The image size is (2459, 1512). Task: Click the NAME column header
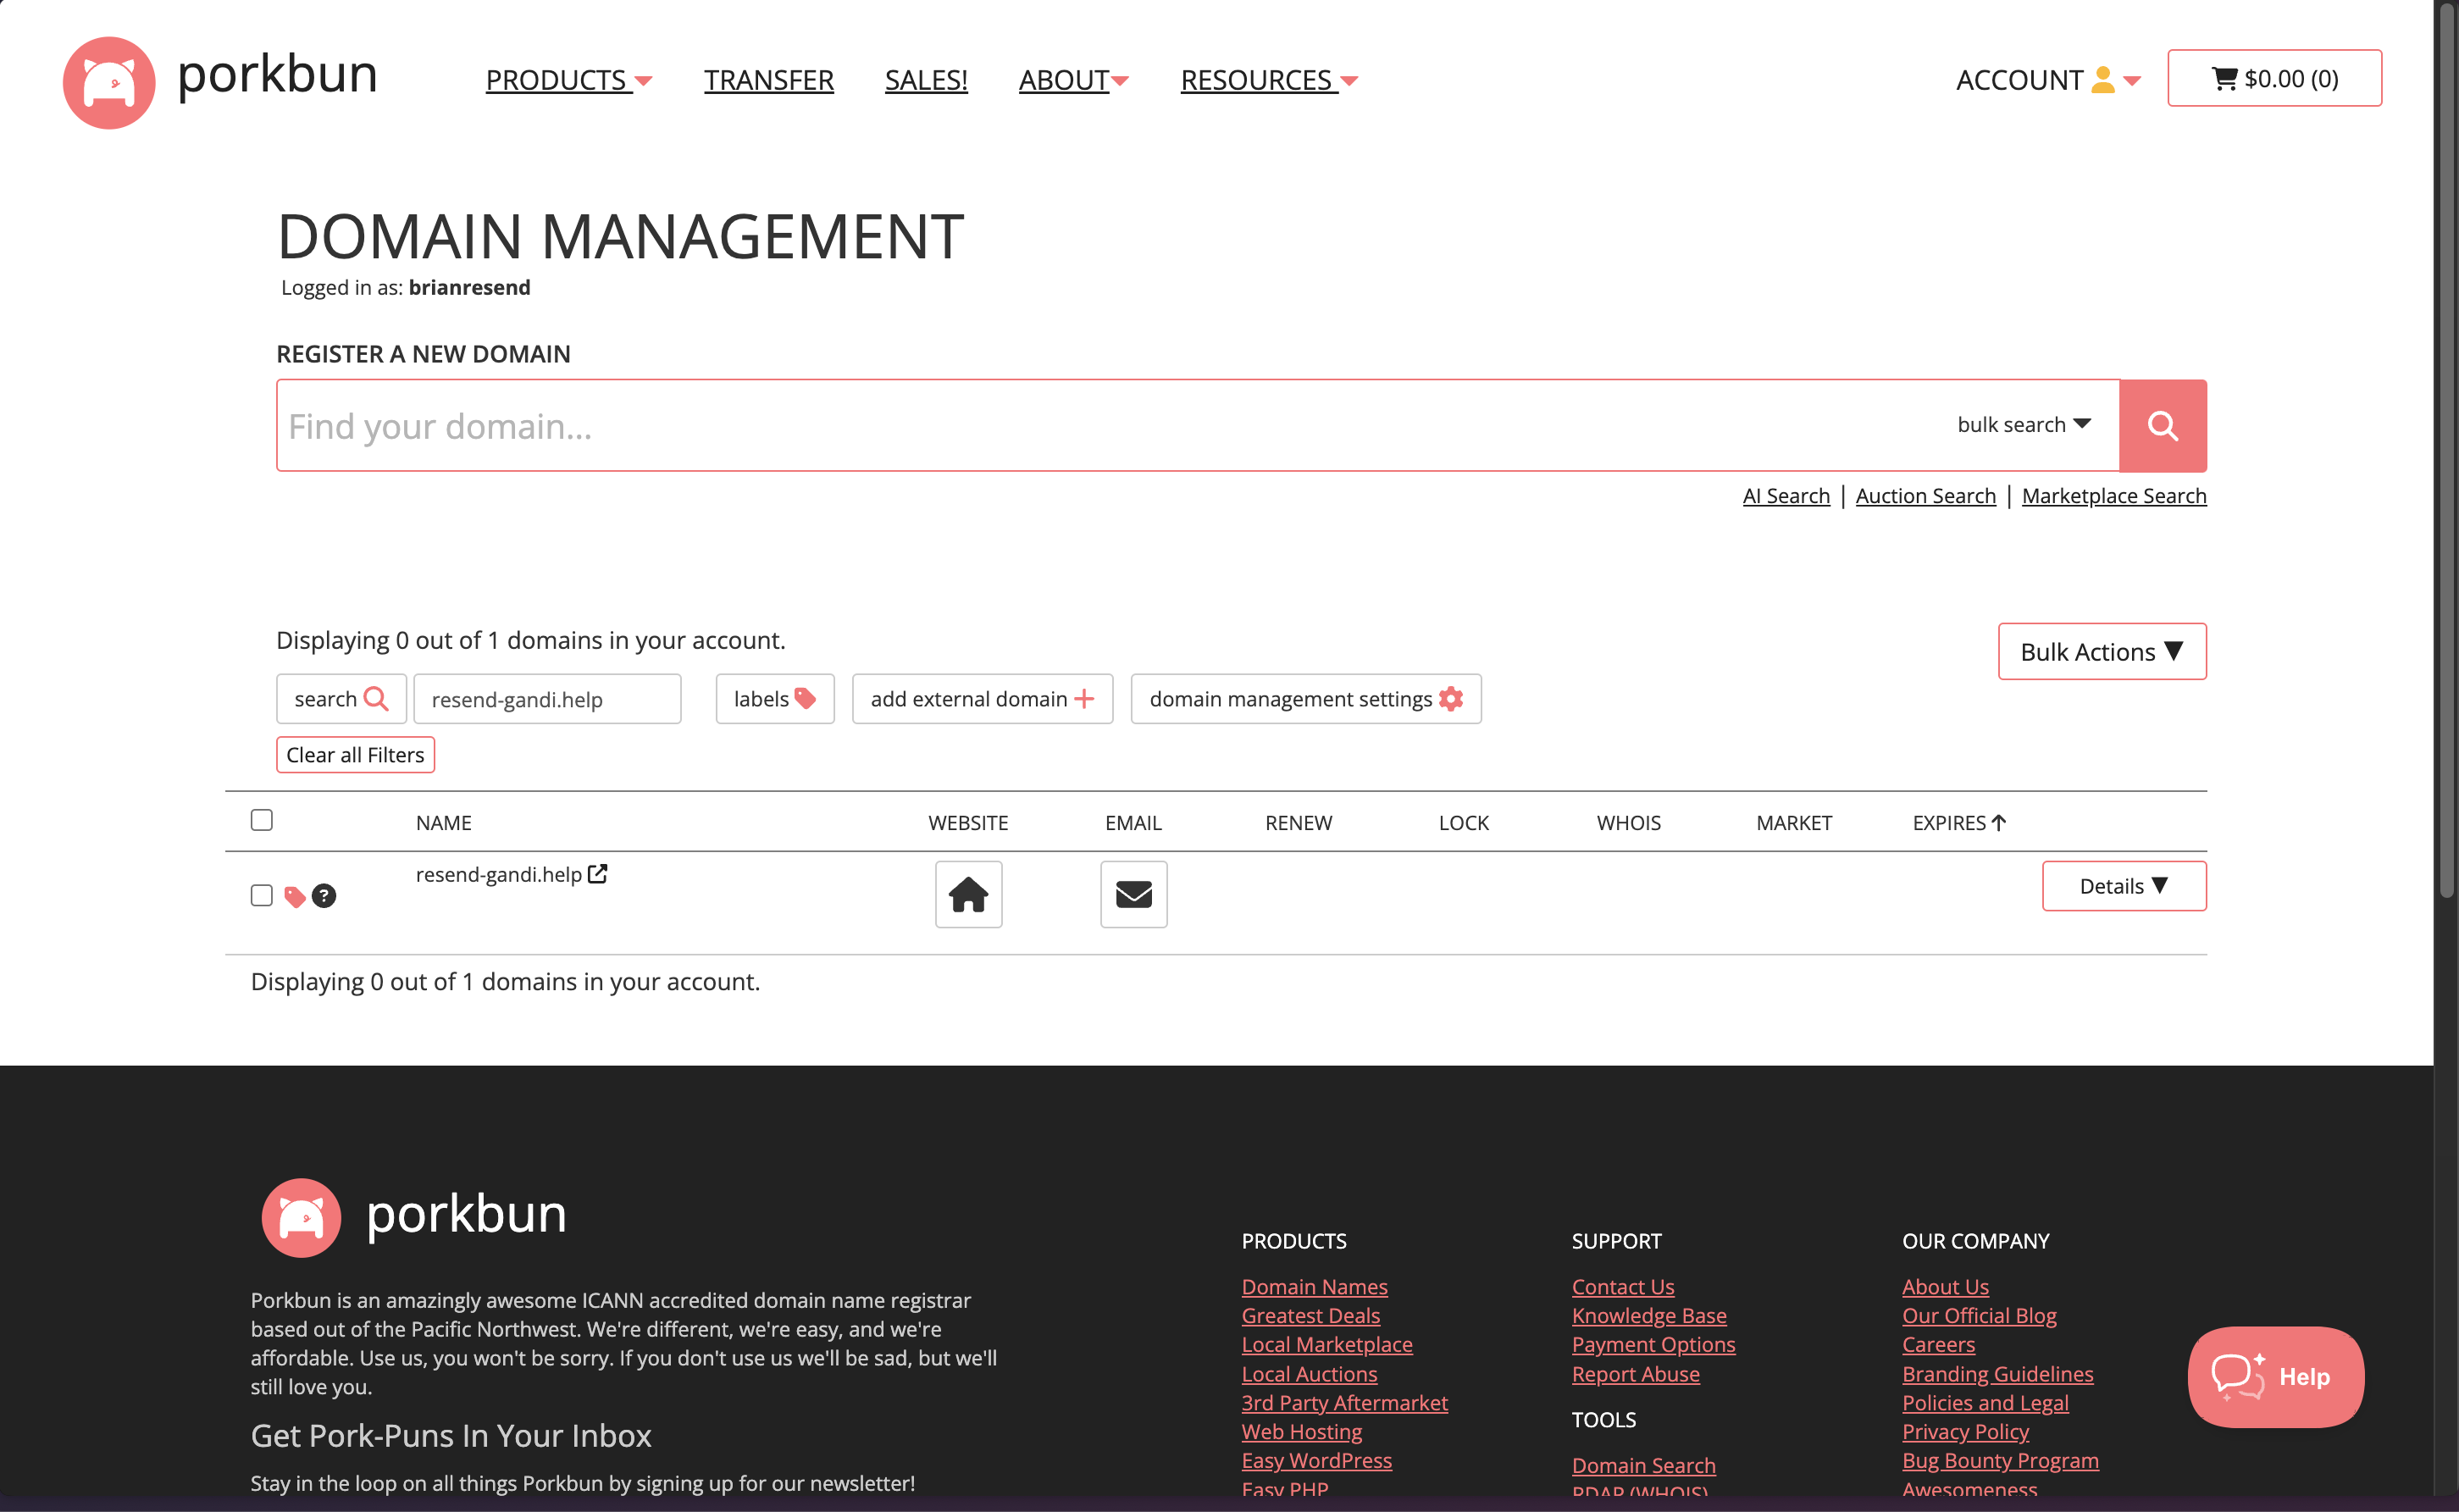443,823
